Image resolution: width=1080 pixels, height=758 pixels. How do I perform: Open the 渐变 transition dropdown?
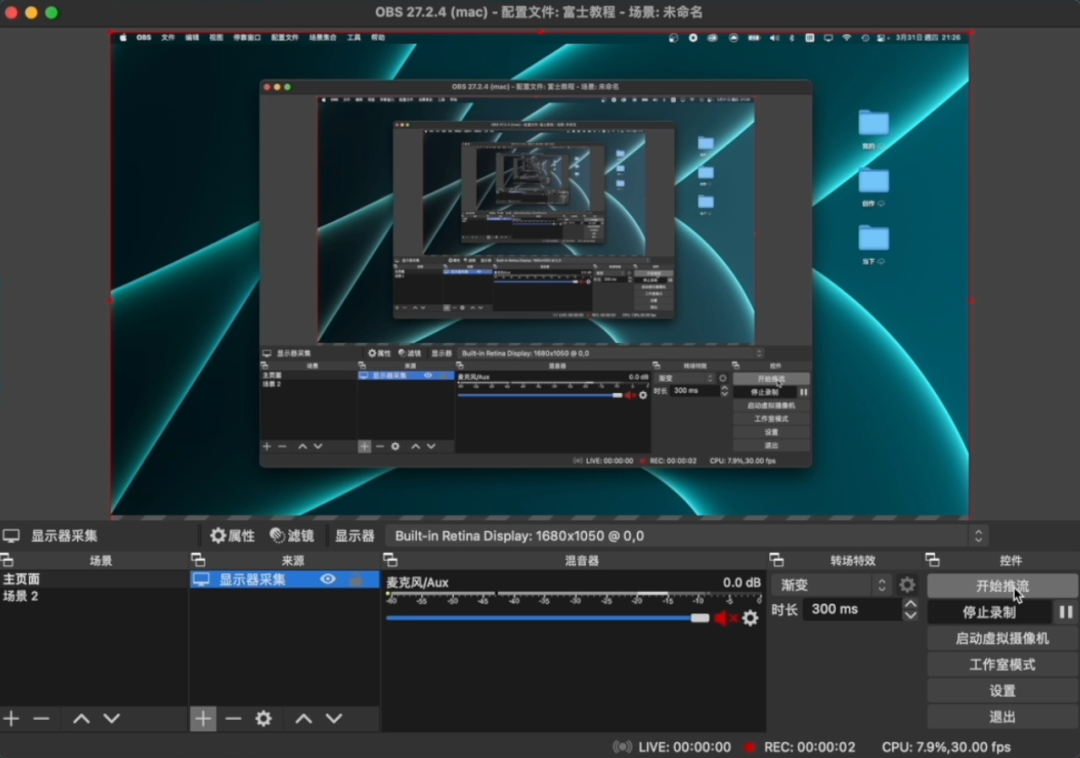831,585
